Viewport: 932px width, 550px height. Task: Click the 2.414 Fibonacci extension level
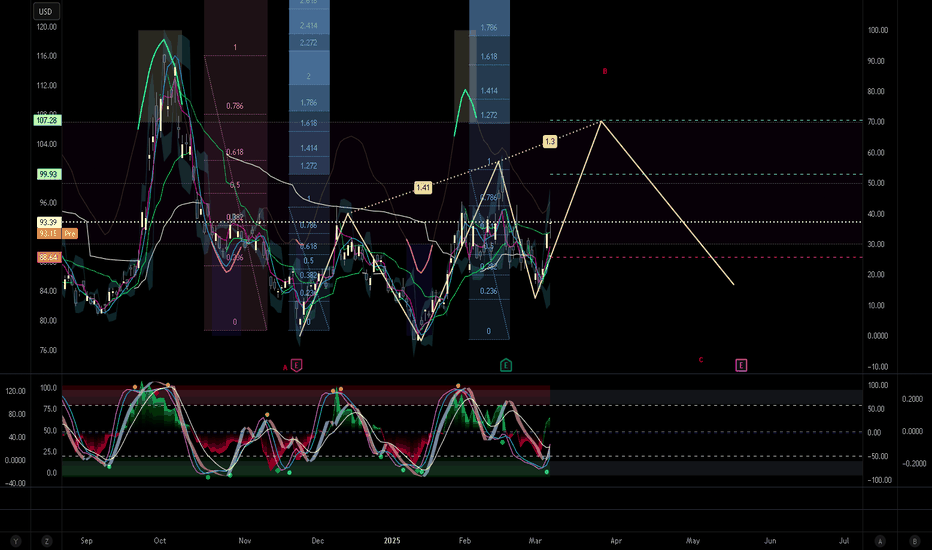point(308,26)
